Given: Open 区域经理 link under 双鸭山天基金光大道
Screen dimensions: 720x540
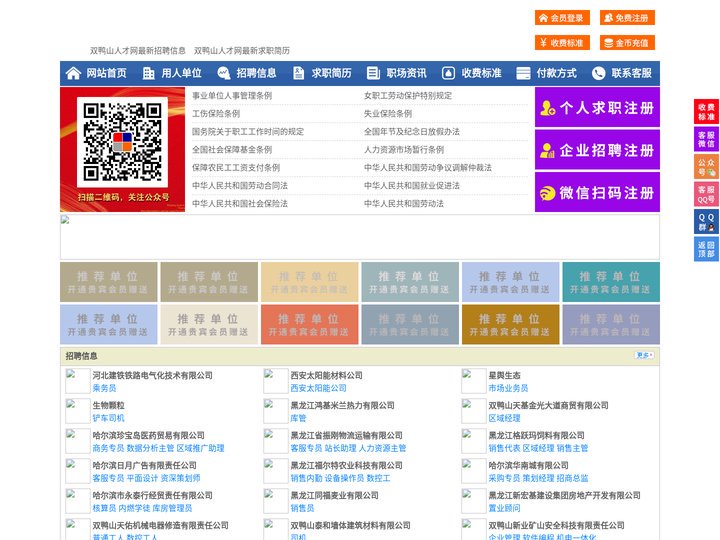Looking at the screenshot, I should pos(504,418).
